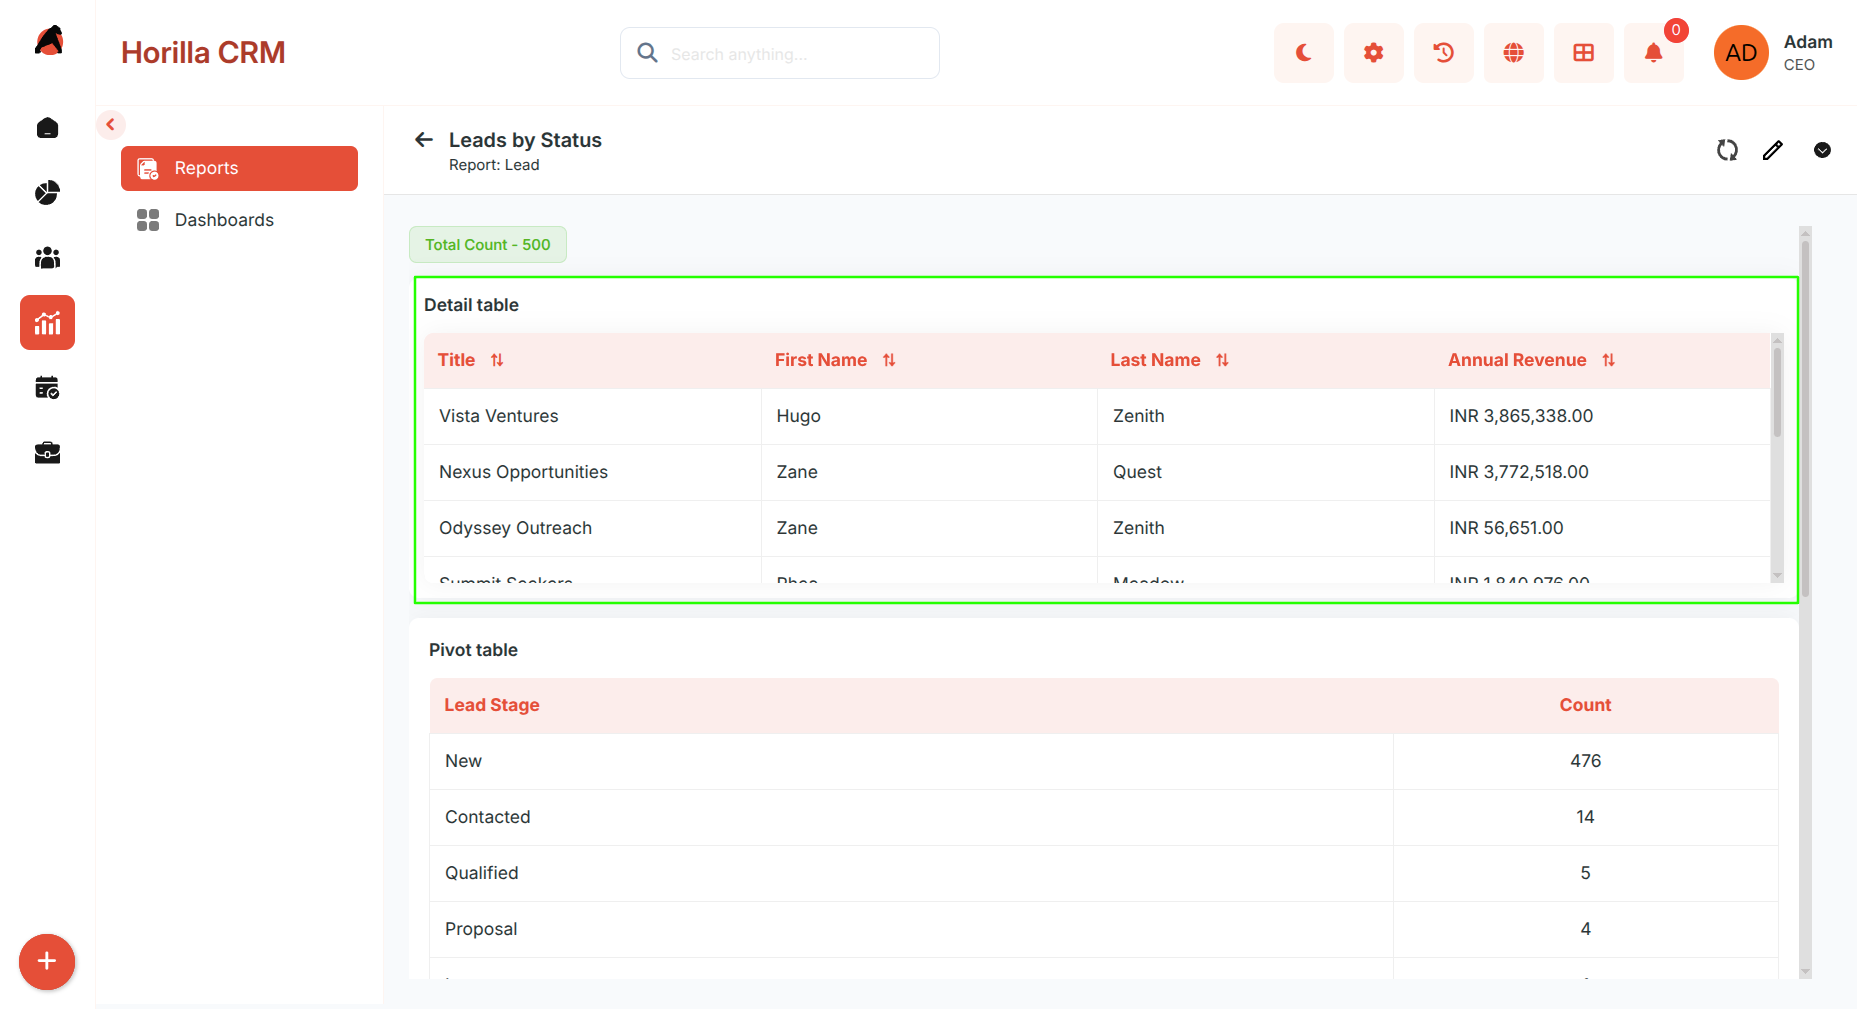The height and width of the screenshot is (1009, 1857).
Task: Open notifications bell icon
Action: 1653,53
